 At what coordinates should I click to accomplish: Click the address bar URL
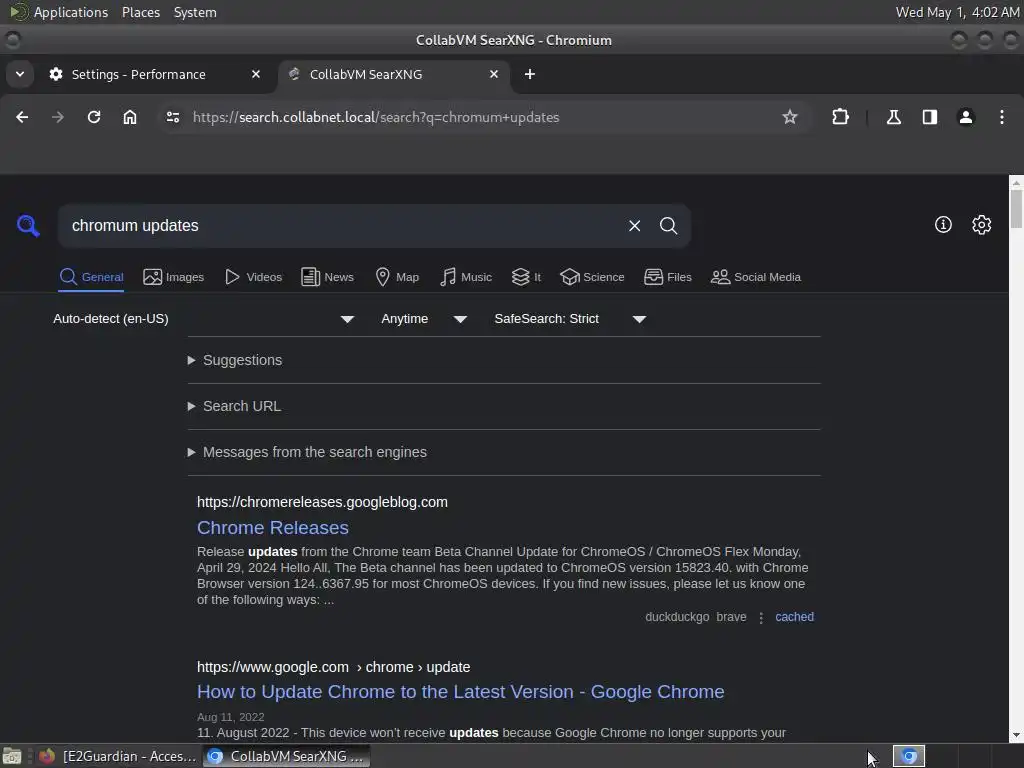tap(376, 117)
